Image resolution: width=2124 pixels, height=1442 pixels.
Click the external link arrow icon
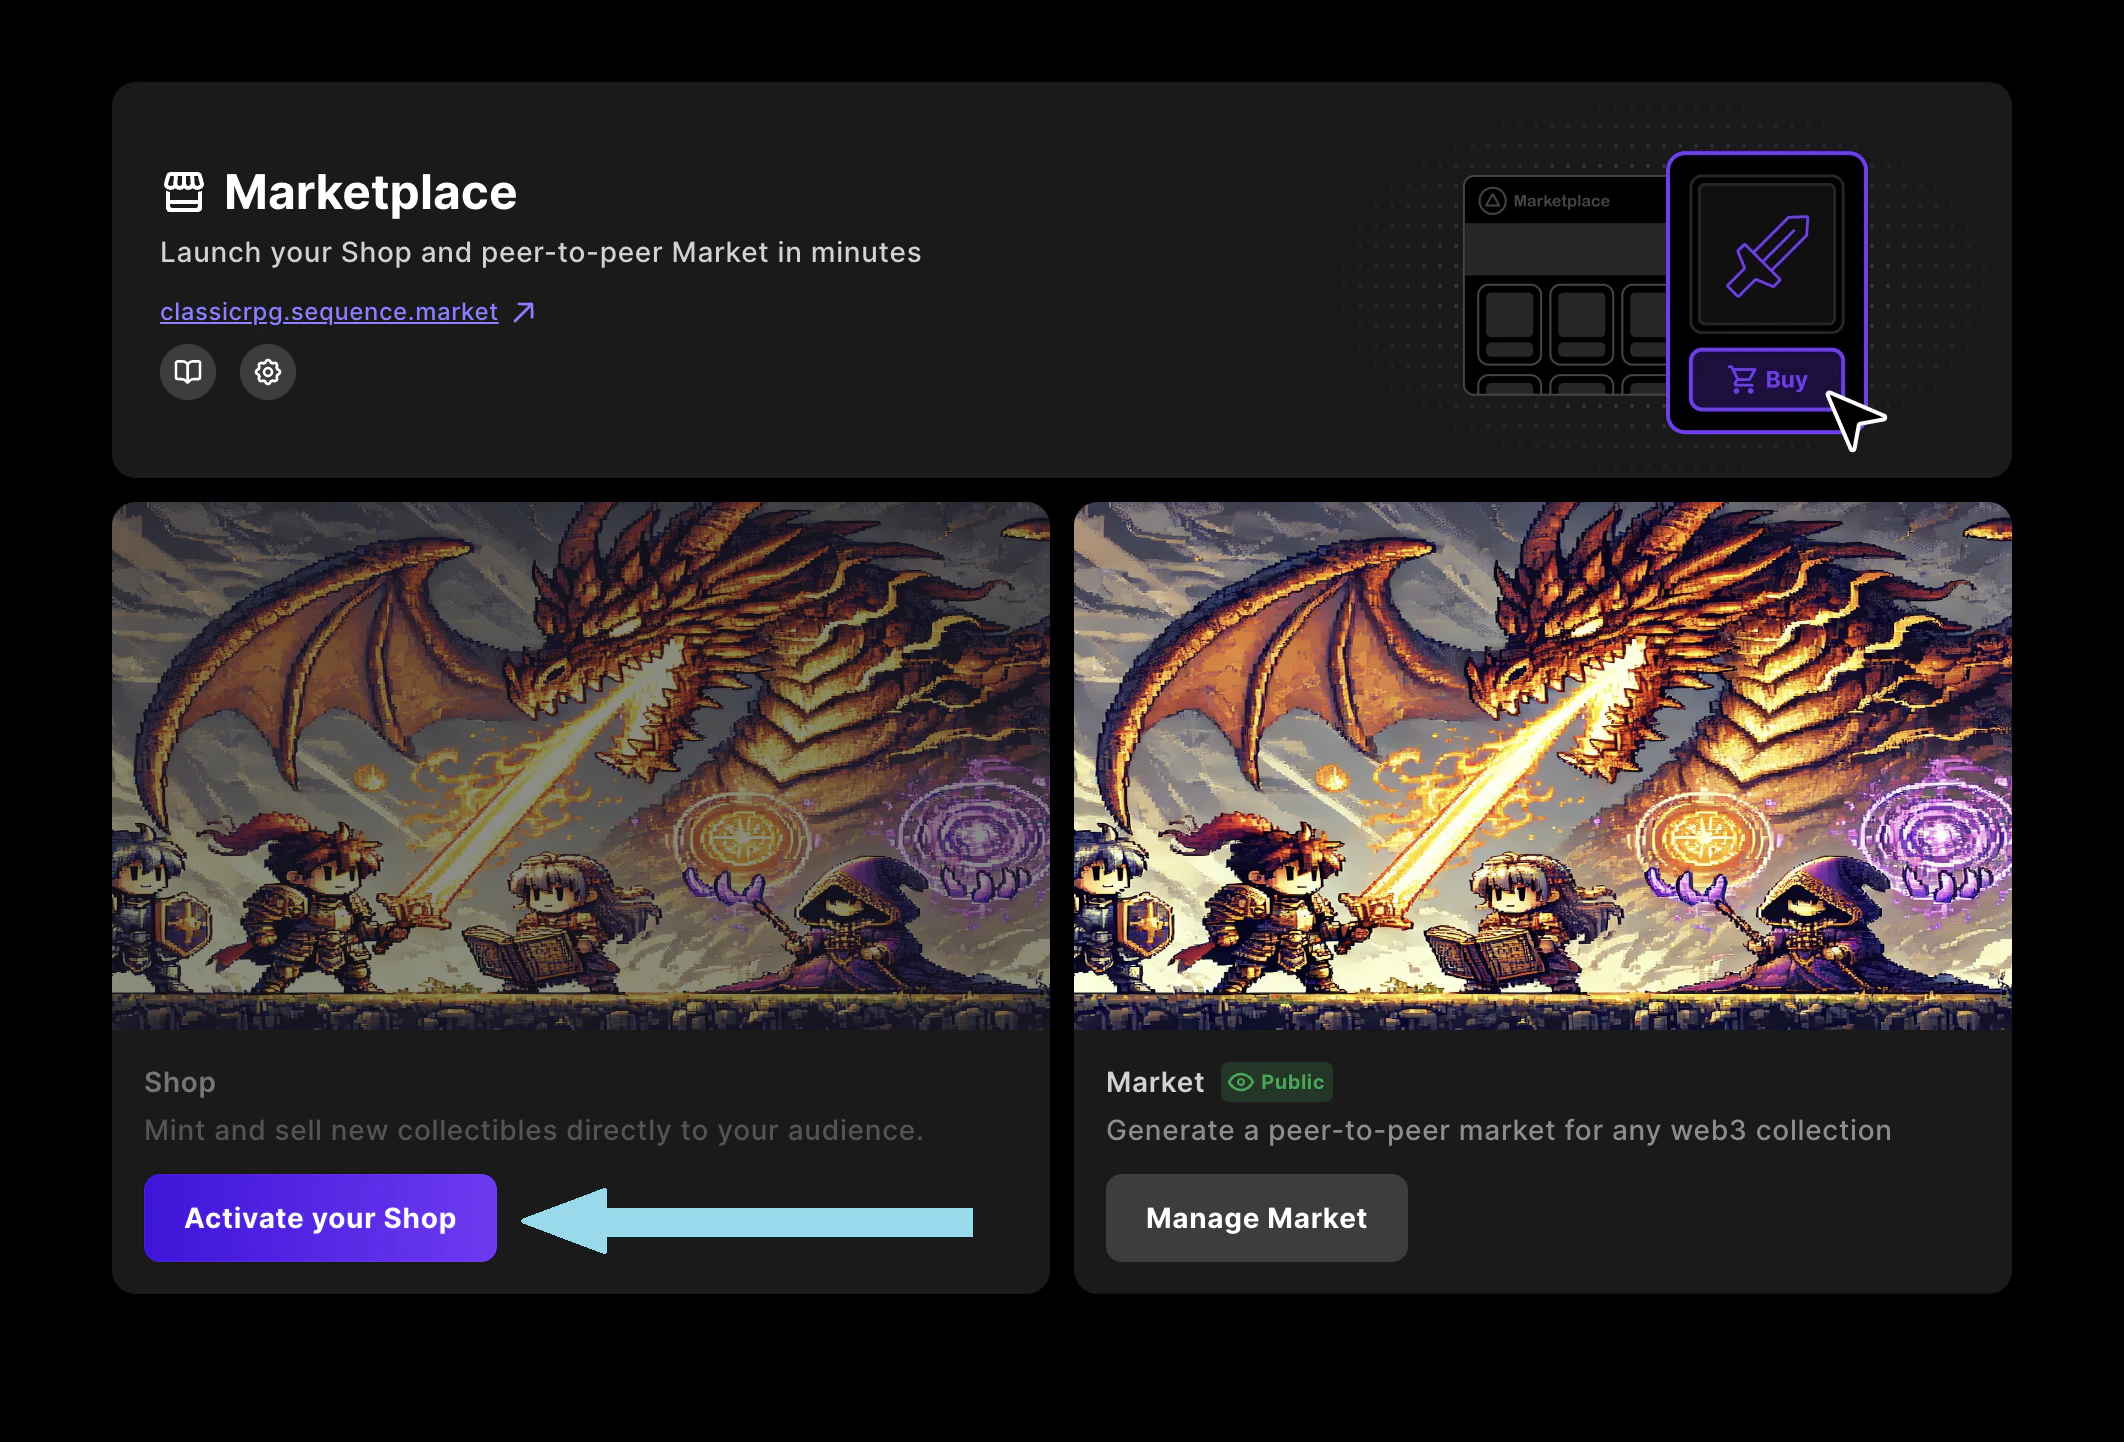point(524,312)
